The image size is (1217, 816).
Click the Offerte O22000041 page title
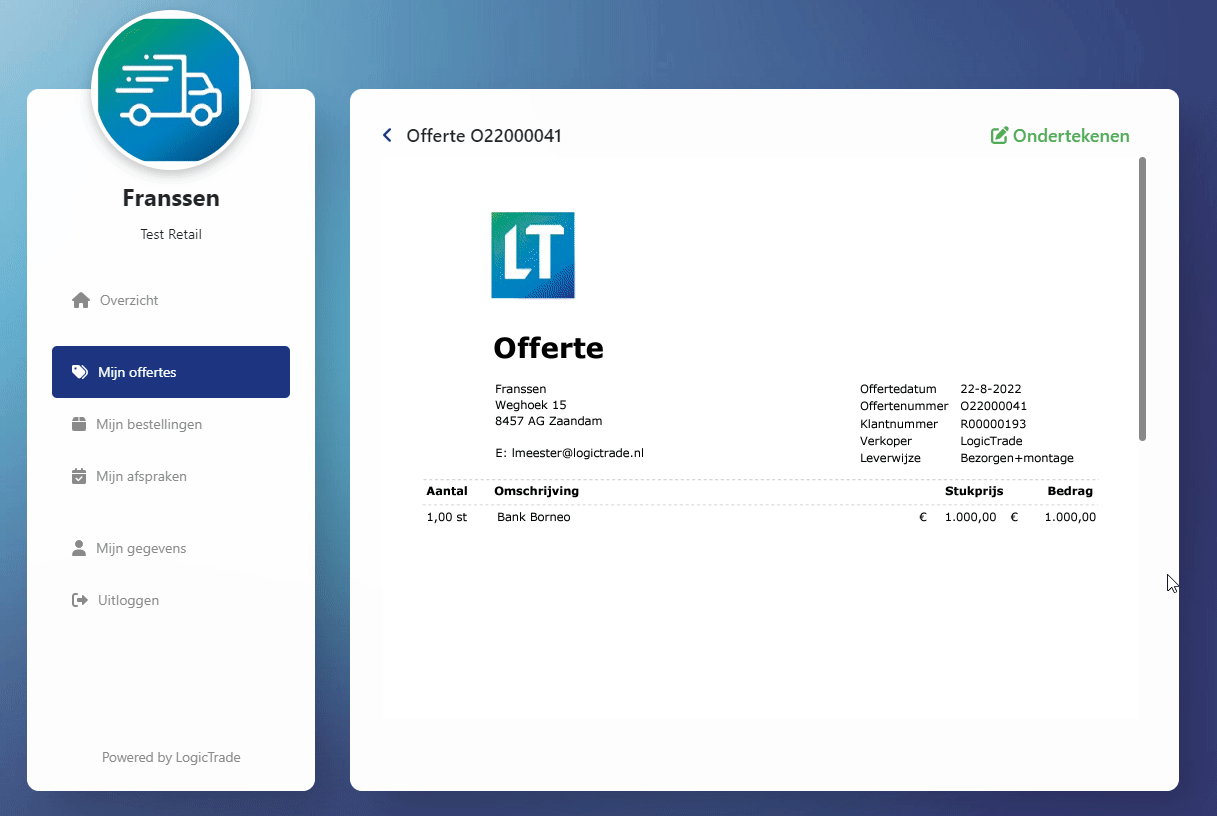pos(484,136)
